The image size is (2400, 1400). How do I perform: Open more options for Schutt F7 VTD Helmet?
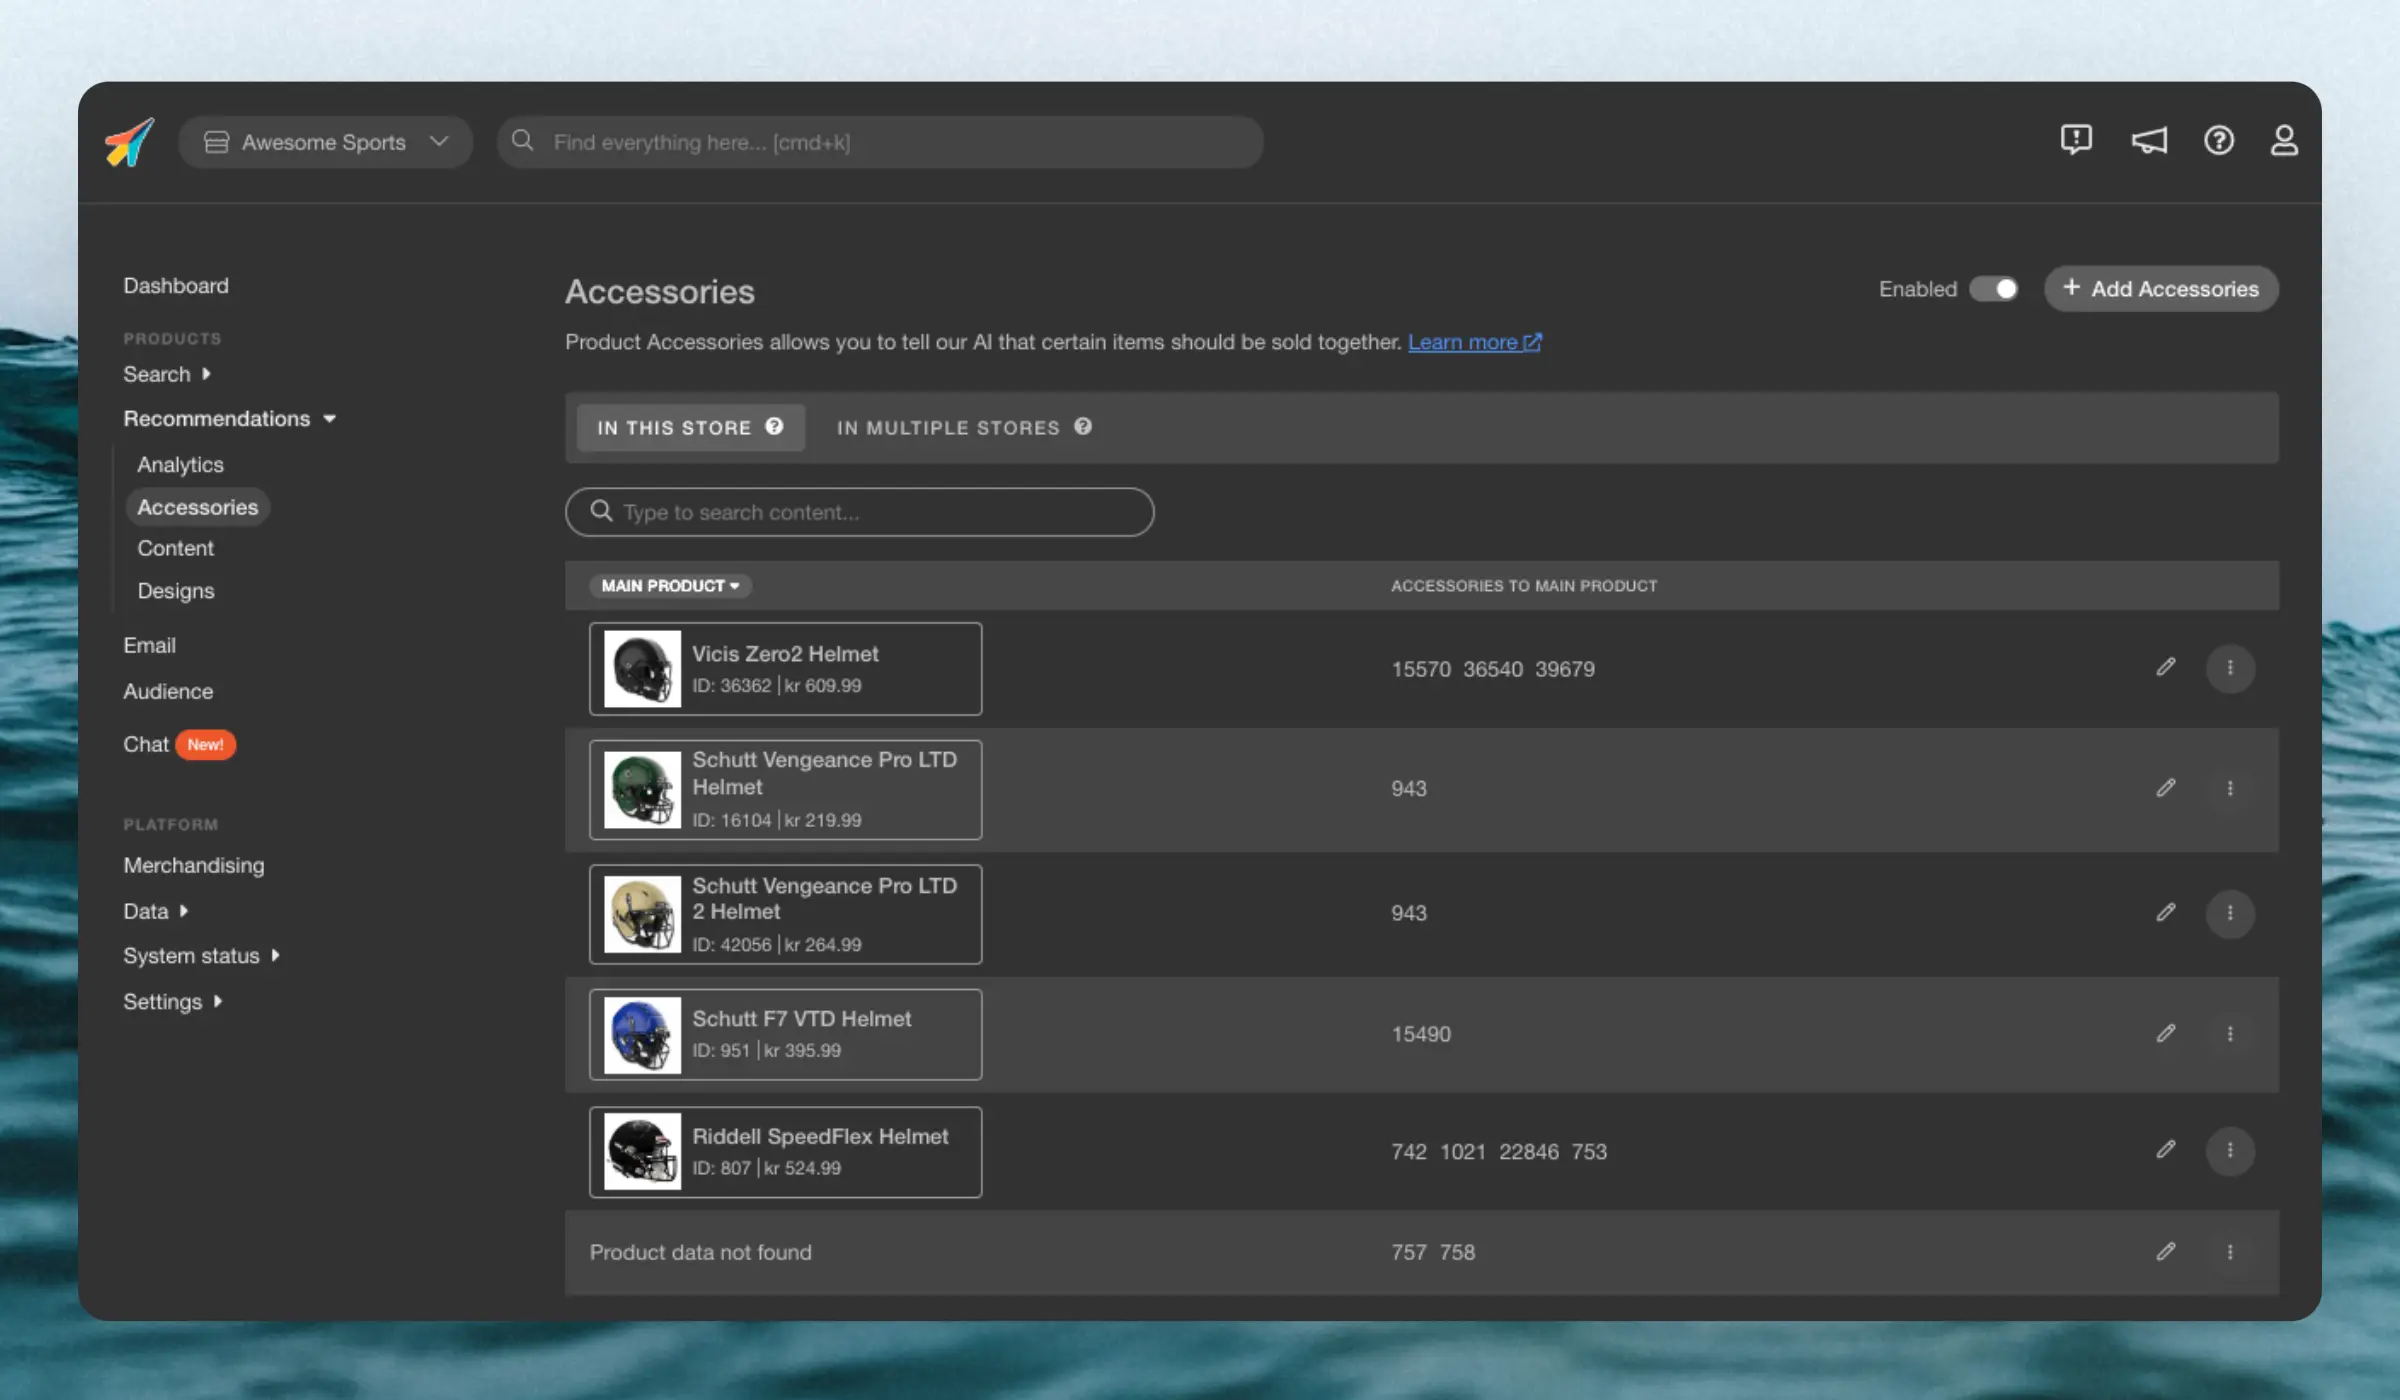pyautogui.click(x=2230, y=1034)
